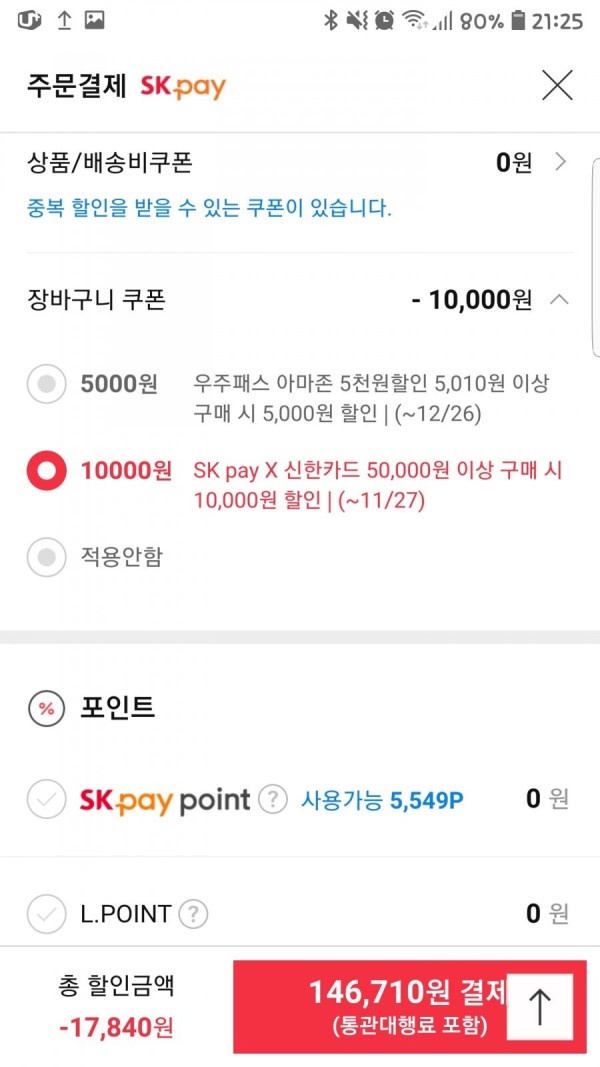The height and width of the screenshot is (1067, 600).
Task: Choose 적용안함 radio option
Action: tap(46, 557)
